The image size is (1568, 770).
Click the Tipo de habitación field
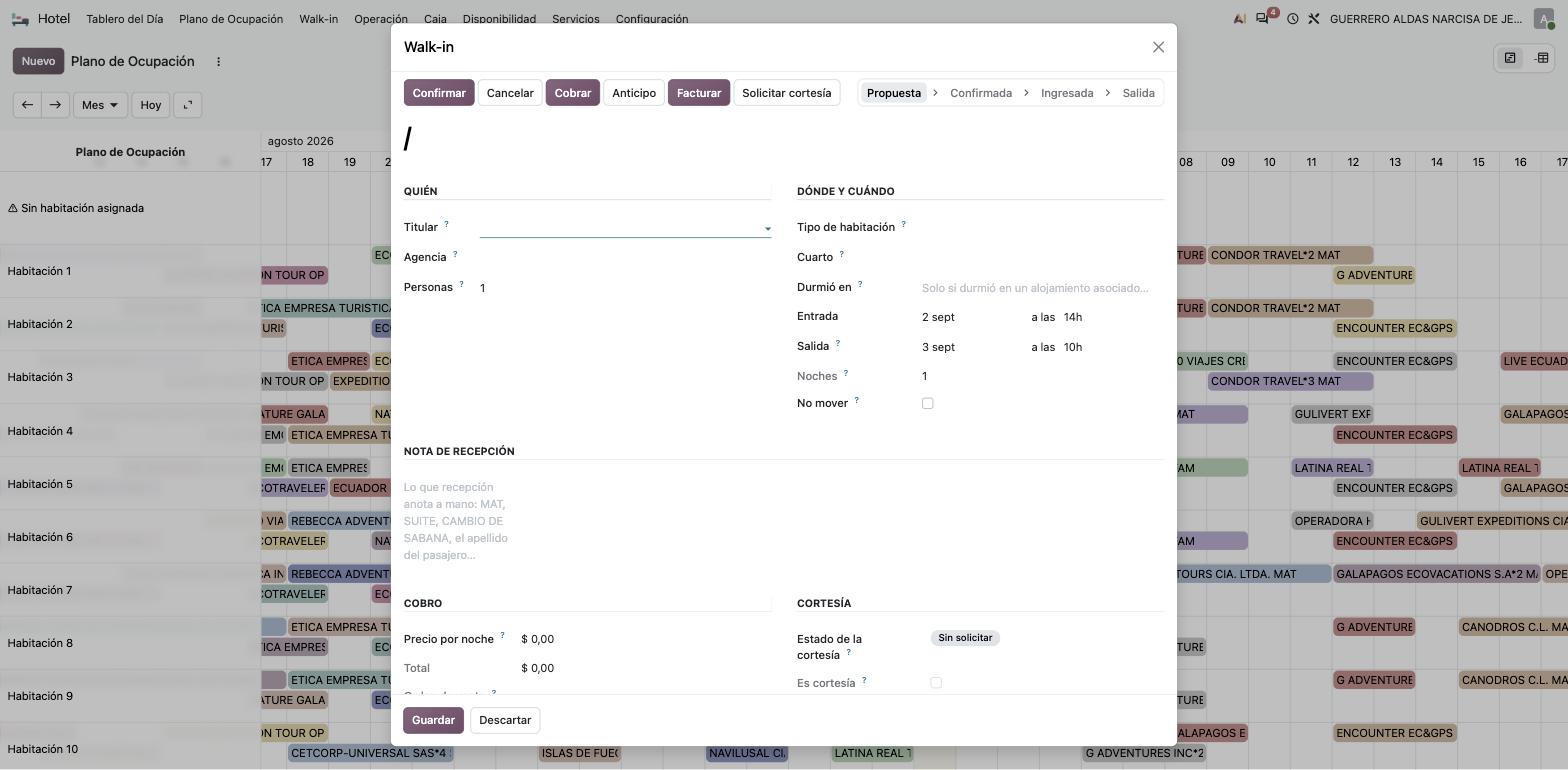(x=1043, y=228)
